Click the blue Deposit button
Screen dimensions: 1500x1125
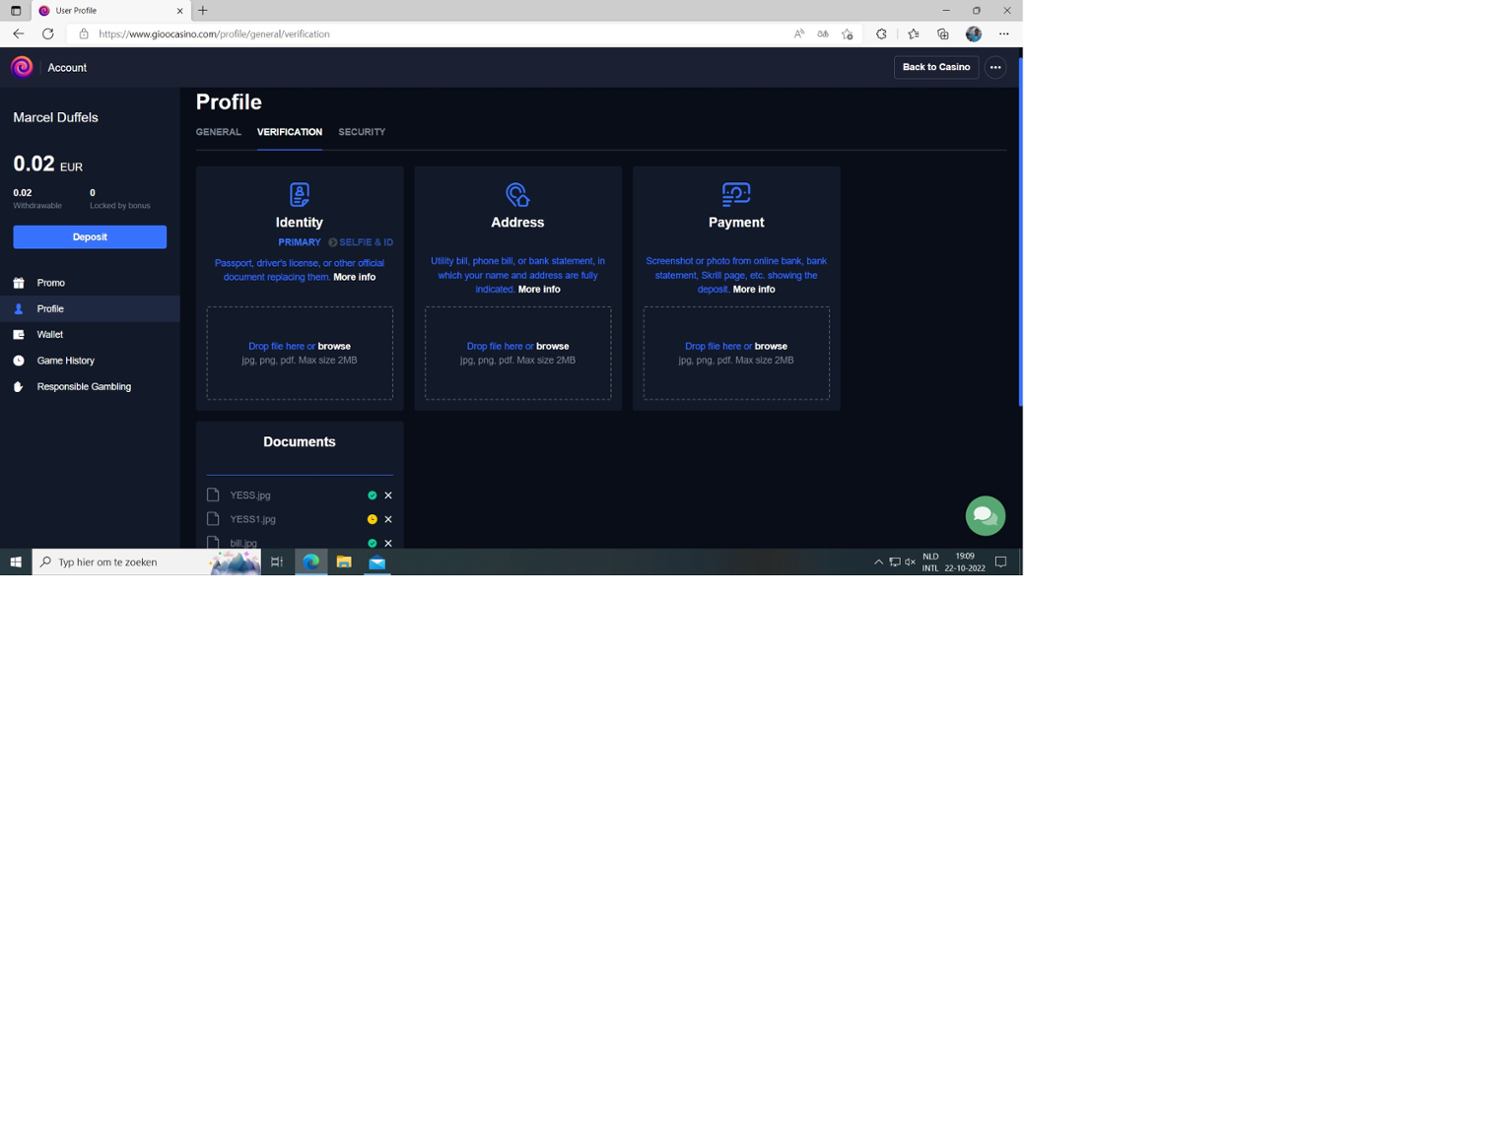coord(90,237)
